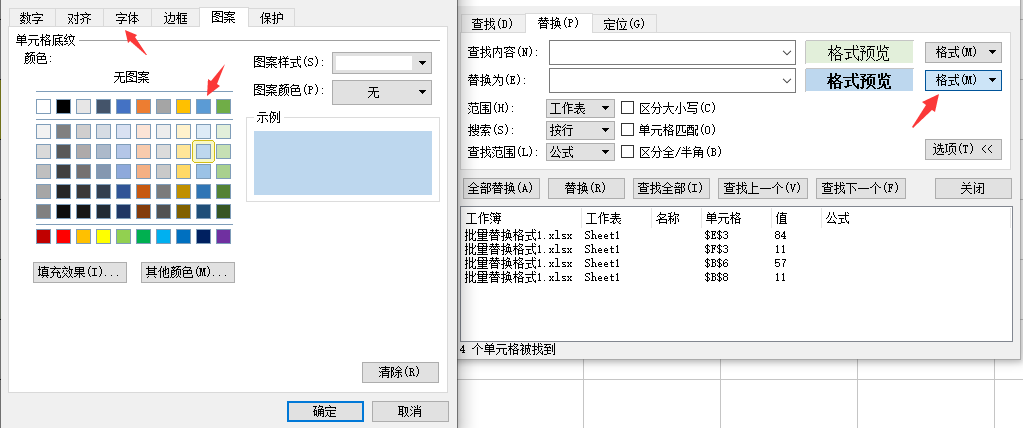Select the highlighted light blue swatch
The width and height of the screenshot is (1023, 428).
click(x=204, y=151)
